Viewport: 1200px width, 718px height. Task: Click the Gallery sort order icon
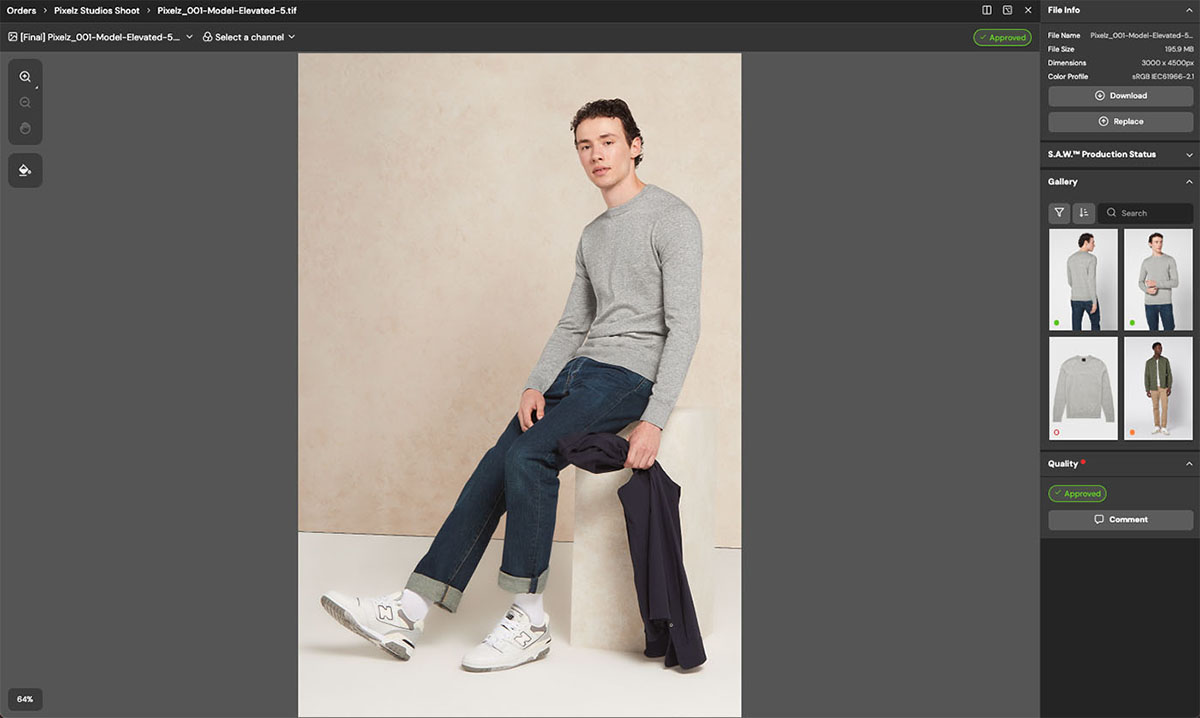click(1083, 213)
